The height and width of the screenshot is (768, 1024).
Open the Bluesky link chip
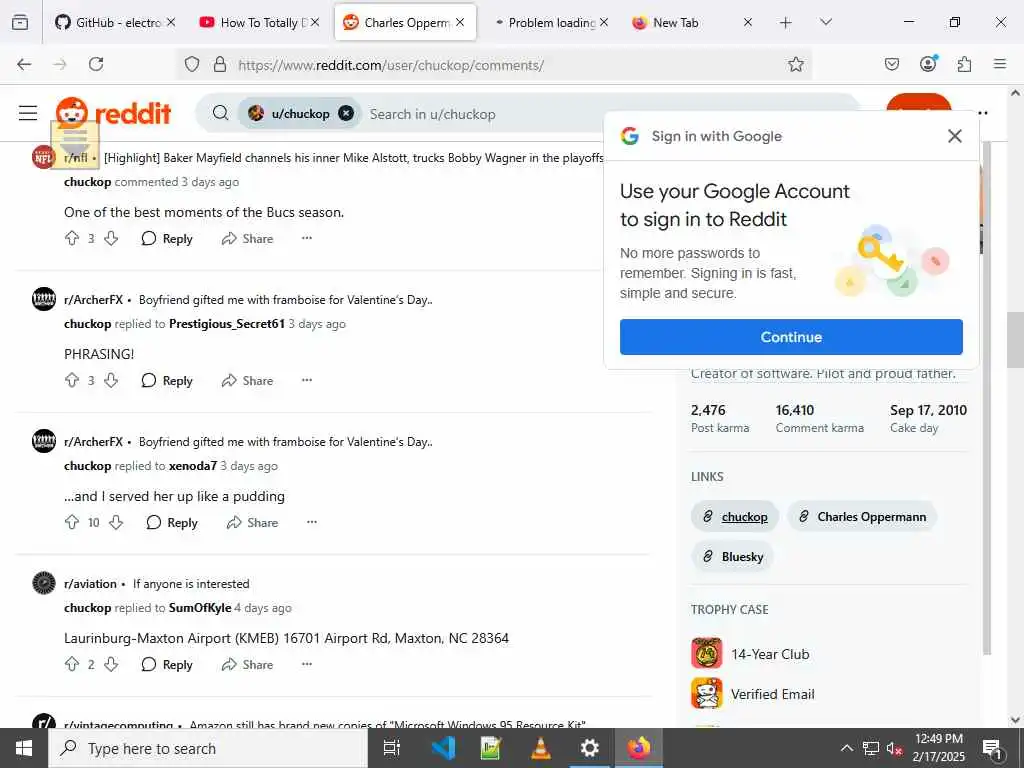point(733,556)
